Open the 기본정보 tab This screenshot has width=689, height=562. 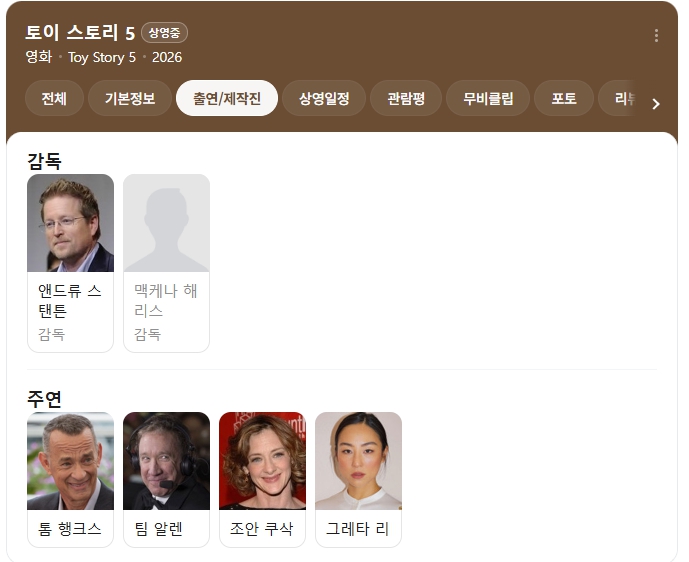point(130,98)
